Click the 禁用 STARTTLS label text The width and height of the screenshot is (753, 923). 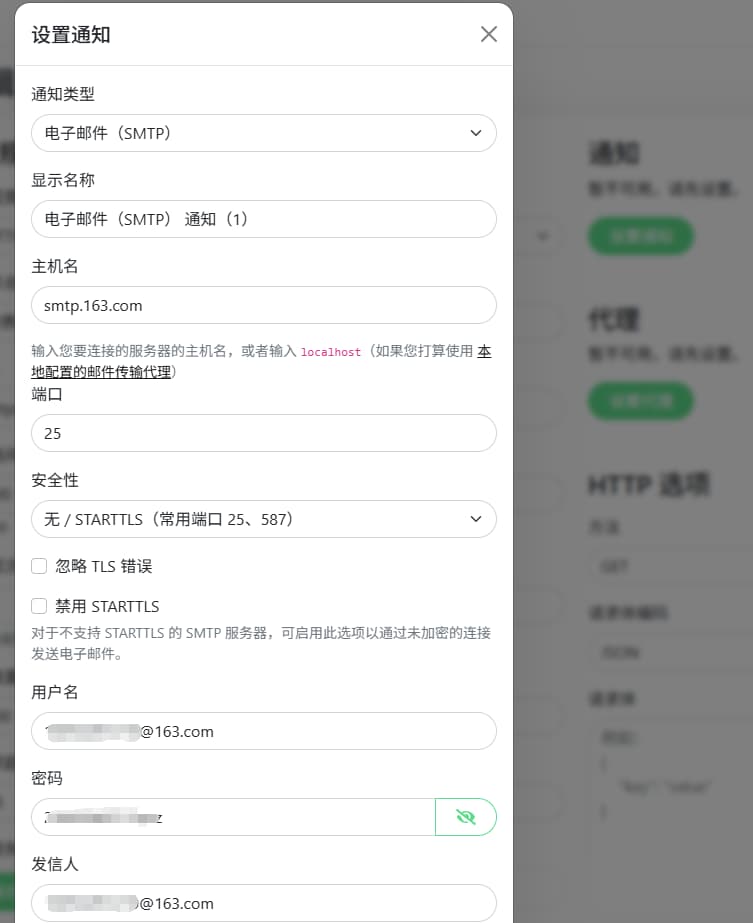tap(107, 606)
